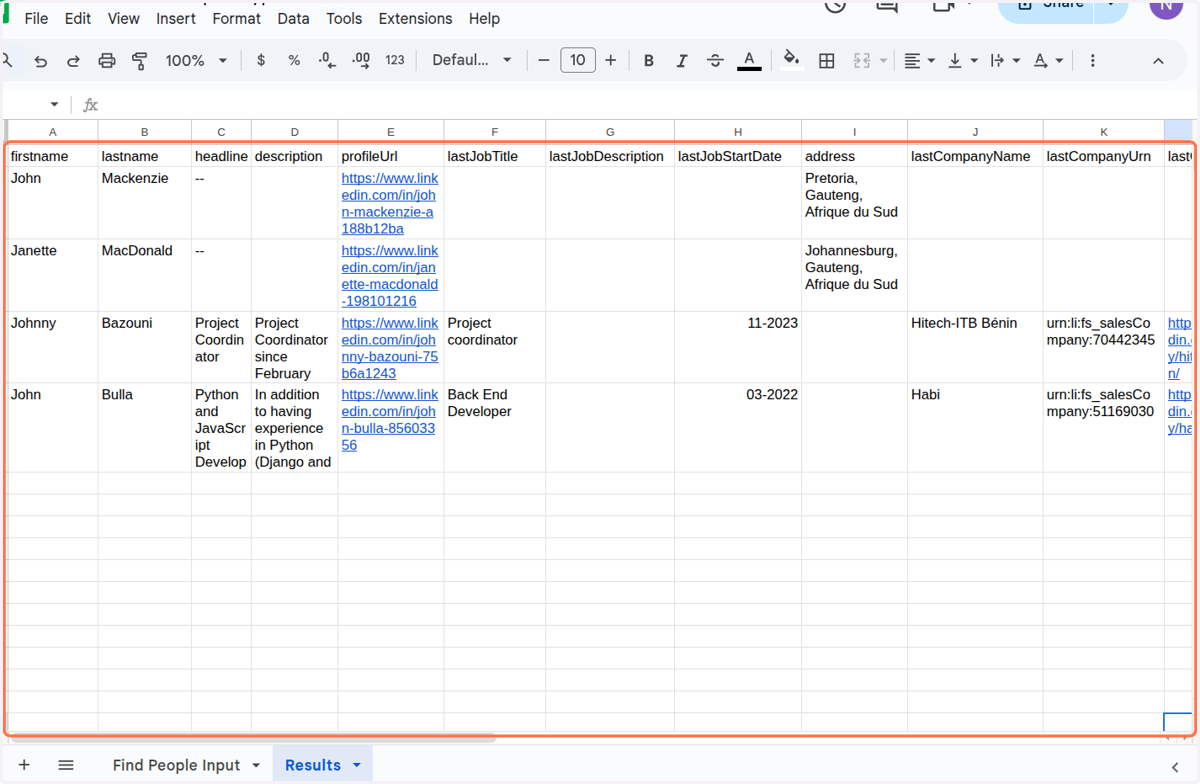Decrease font size minus button

544,60
